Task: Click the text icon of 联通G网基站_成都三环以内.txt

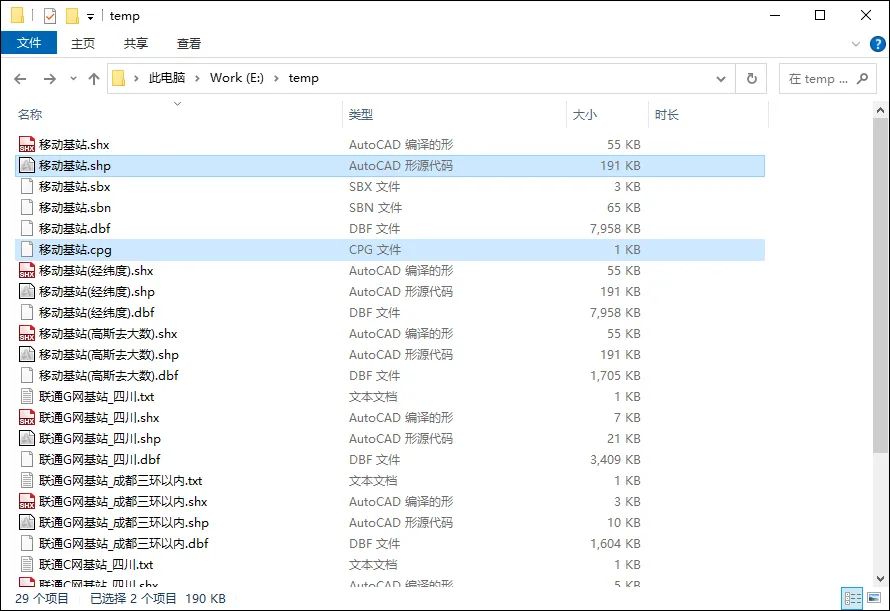Action: [27, 480]
